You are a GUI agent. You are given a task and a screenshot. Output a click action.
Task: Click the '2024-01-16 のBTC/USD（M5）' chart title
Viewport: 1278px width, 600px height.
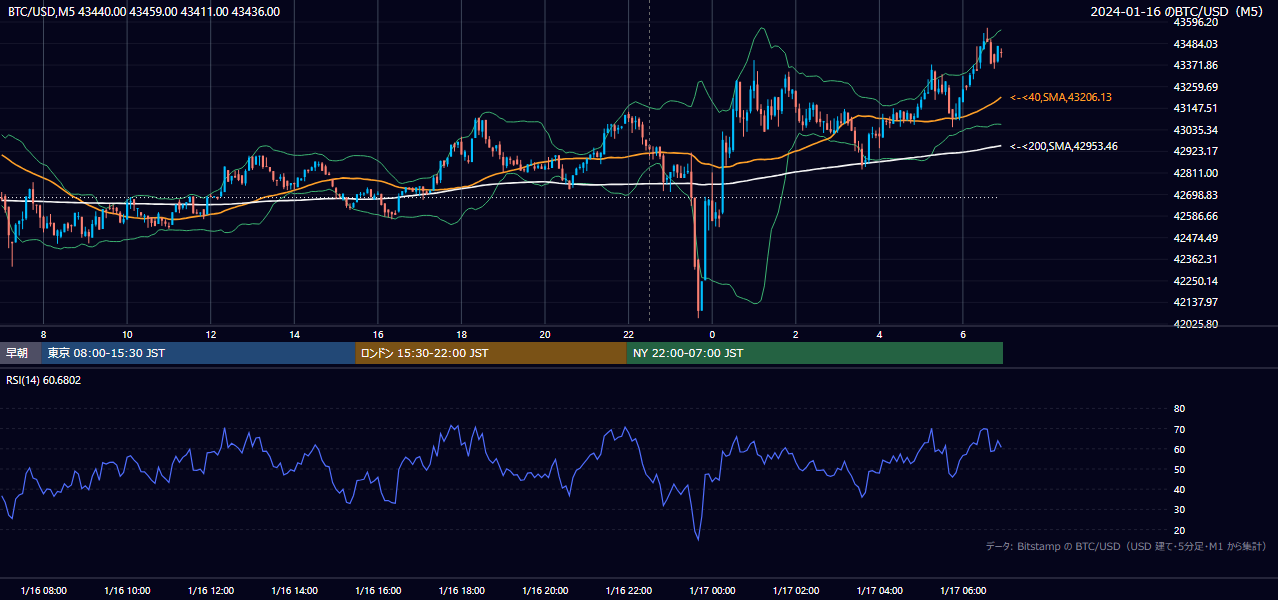click(1179, 11)
